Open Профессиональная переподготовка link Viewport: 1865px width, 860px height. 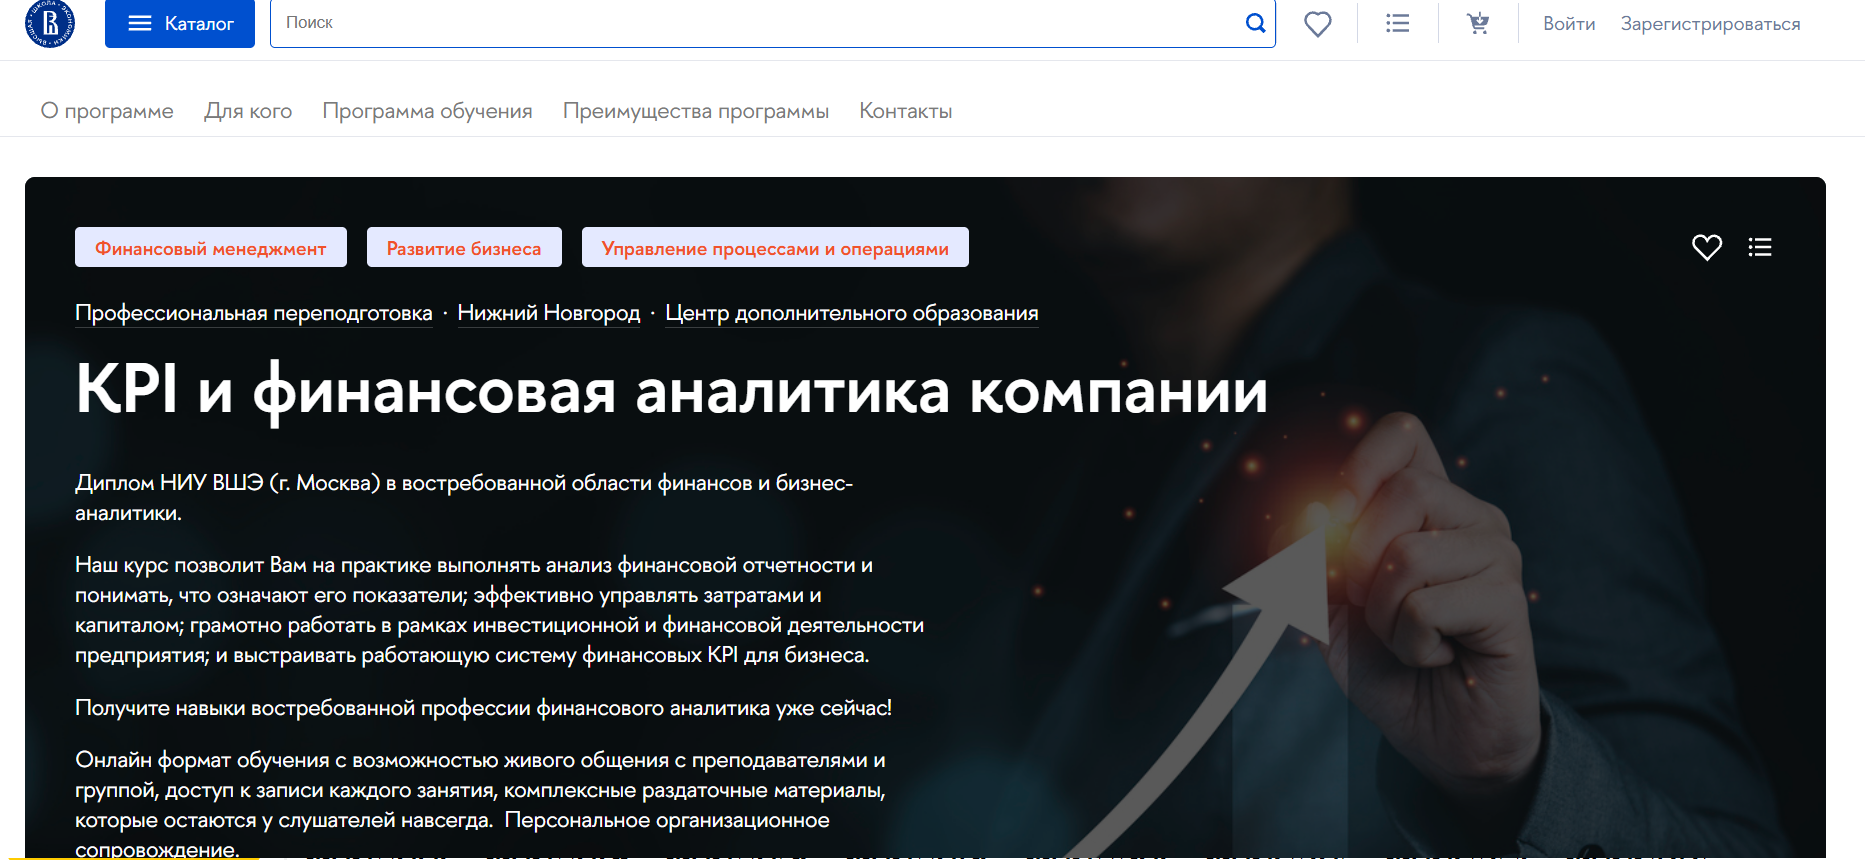[254, 313]
